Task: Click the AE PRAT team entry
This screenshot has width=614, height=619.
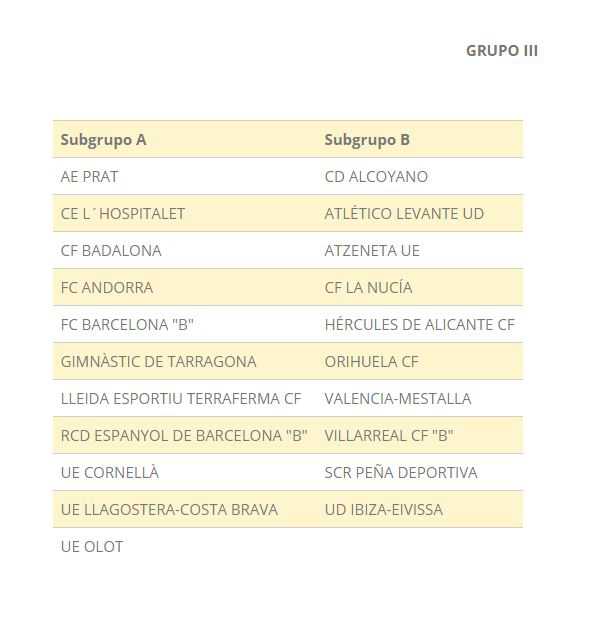Action: [89, 177]
